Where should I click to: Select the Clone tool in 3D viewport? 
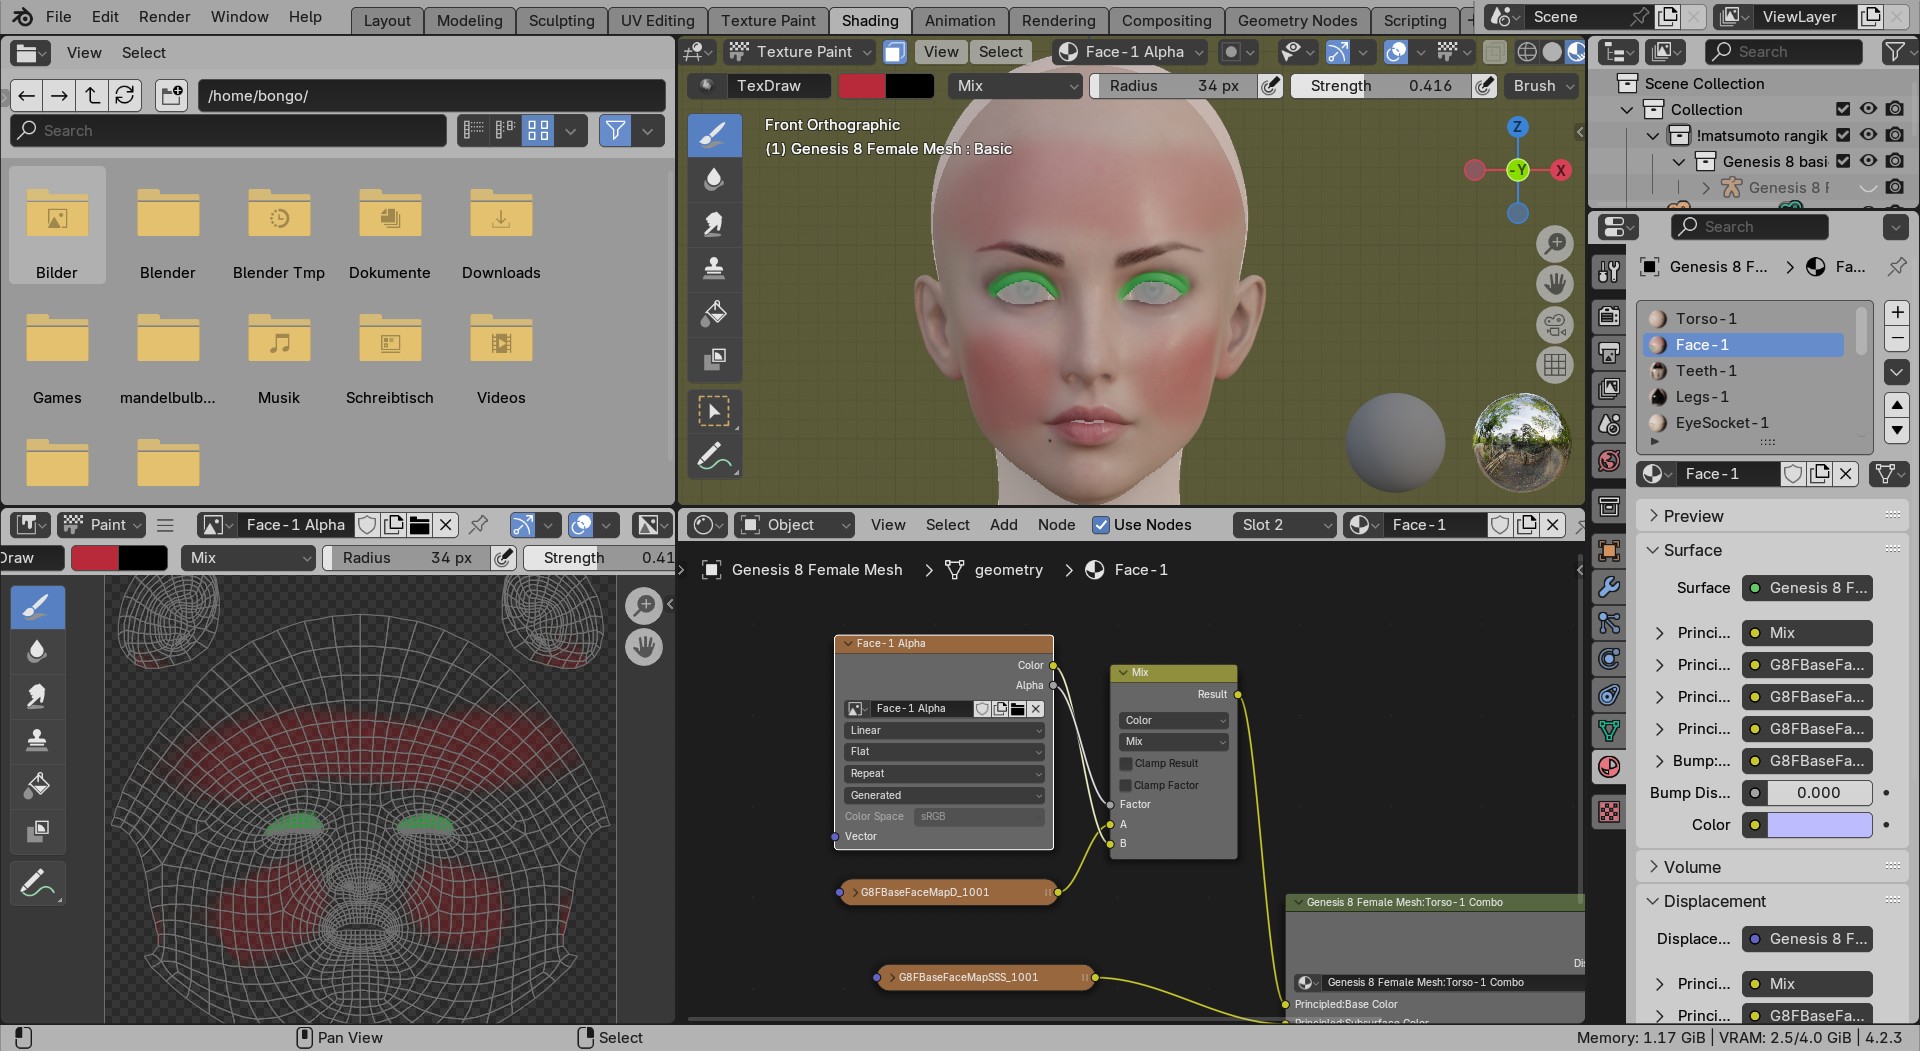coord(714,268)
